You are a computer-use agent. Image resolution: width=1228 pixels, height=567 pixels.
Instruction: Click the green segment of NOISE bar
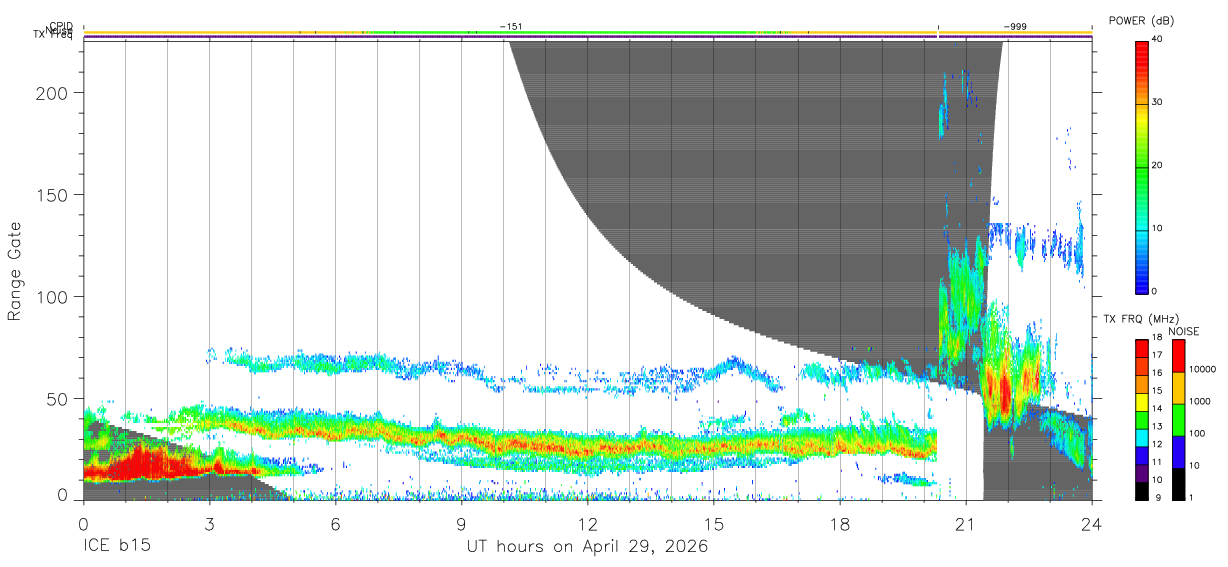coord(1178,420)
